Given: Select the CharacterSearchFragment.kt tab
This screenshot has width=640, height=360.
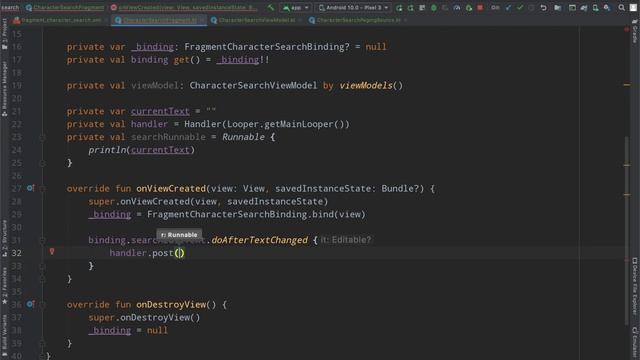Looking at the screenshot, I should [160, 20].
